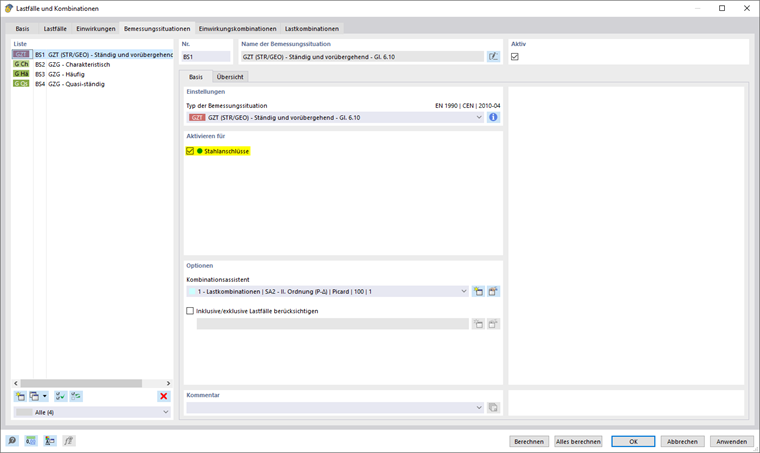
Task: Click the EN 1990 | CEN | 2010-04 text
Action: (x=468, y=106)
